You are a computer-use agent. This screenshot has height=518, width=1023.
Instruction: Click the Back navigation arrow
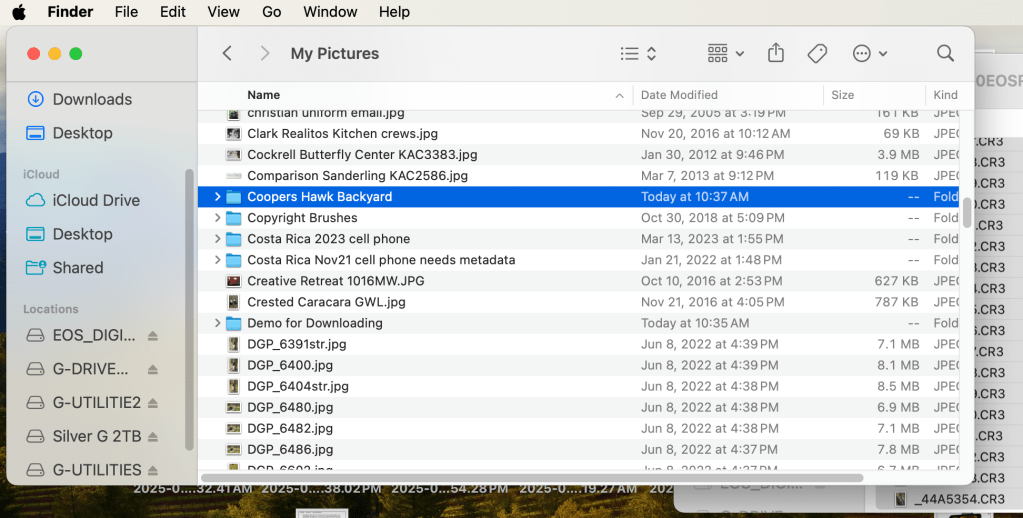click(x=227, y=53)
